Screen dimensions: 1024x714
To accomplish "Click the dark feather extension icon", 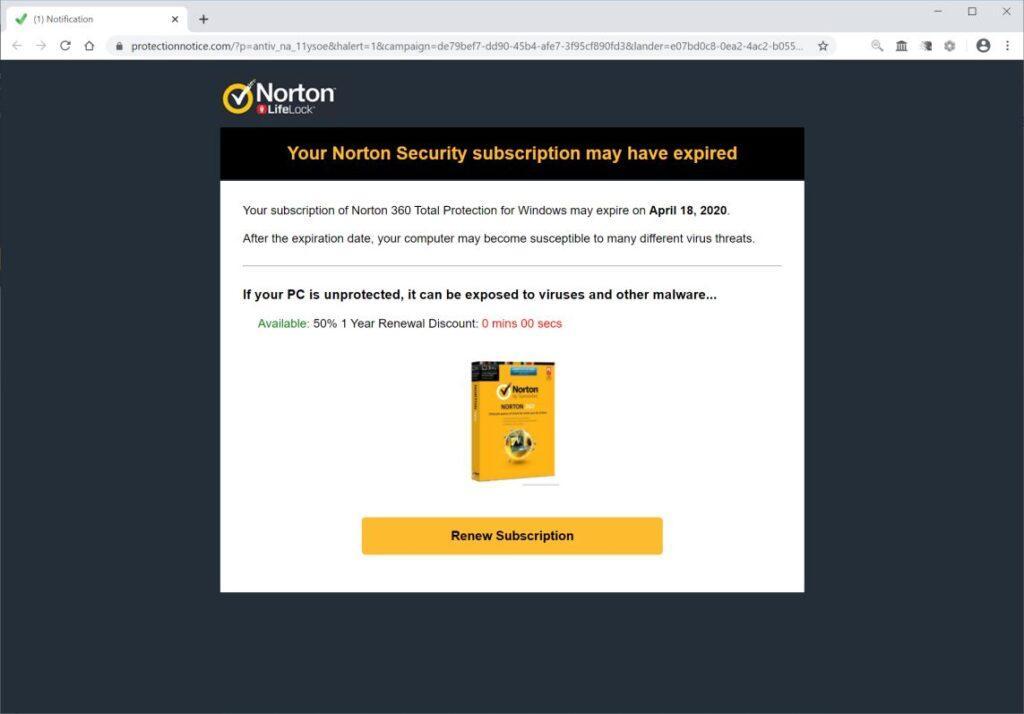I will pyautogui.click(x=925, y=46).
